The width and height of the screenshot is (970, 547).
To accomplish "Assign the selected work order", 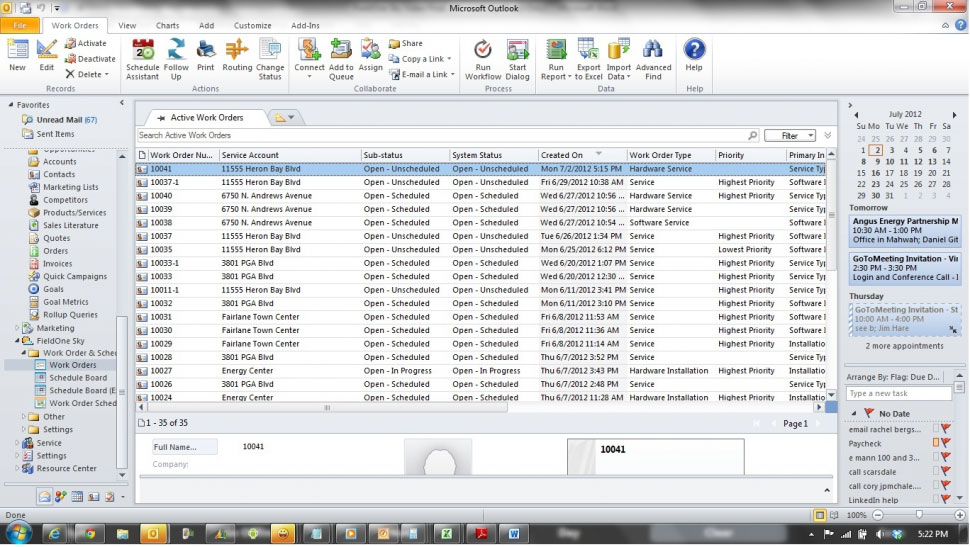I will pyautogui.click(x=370, y=55).
